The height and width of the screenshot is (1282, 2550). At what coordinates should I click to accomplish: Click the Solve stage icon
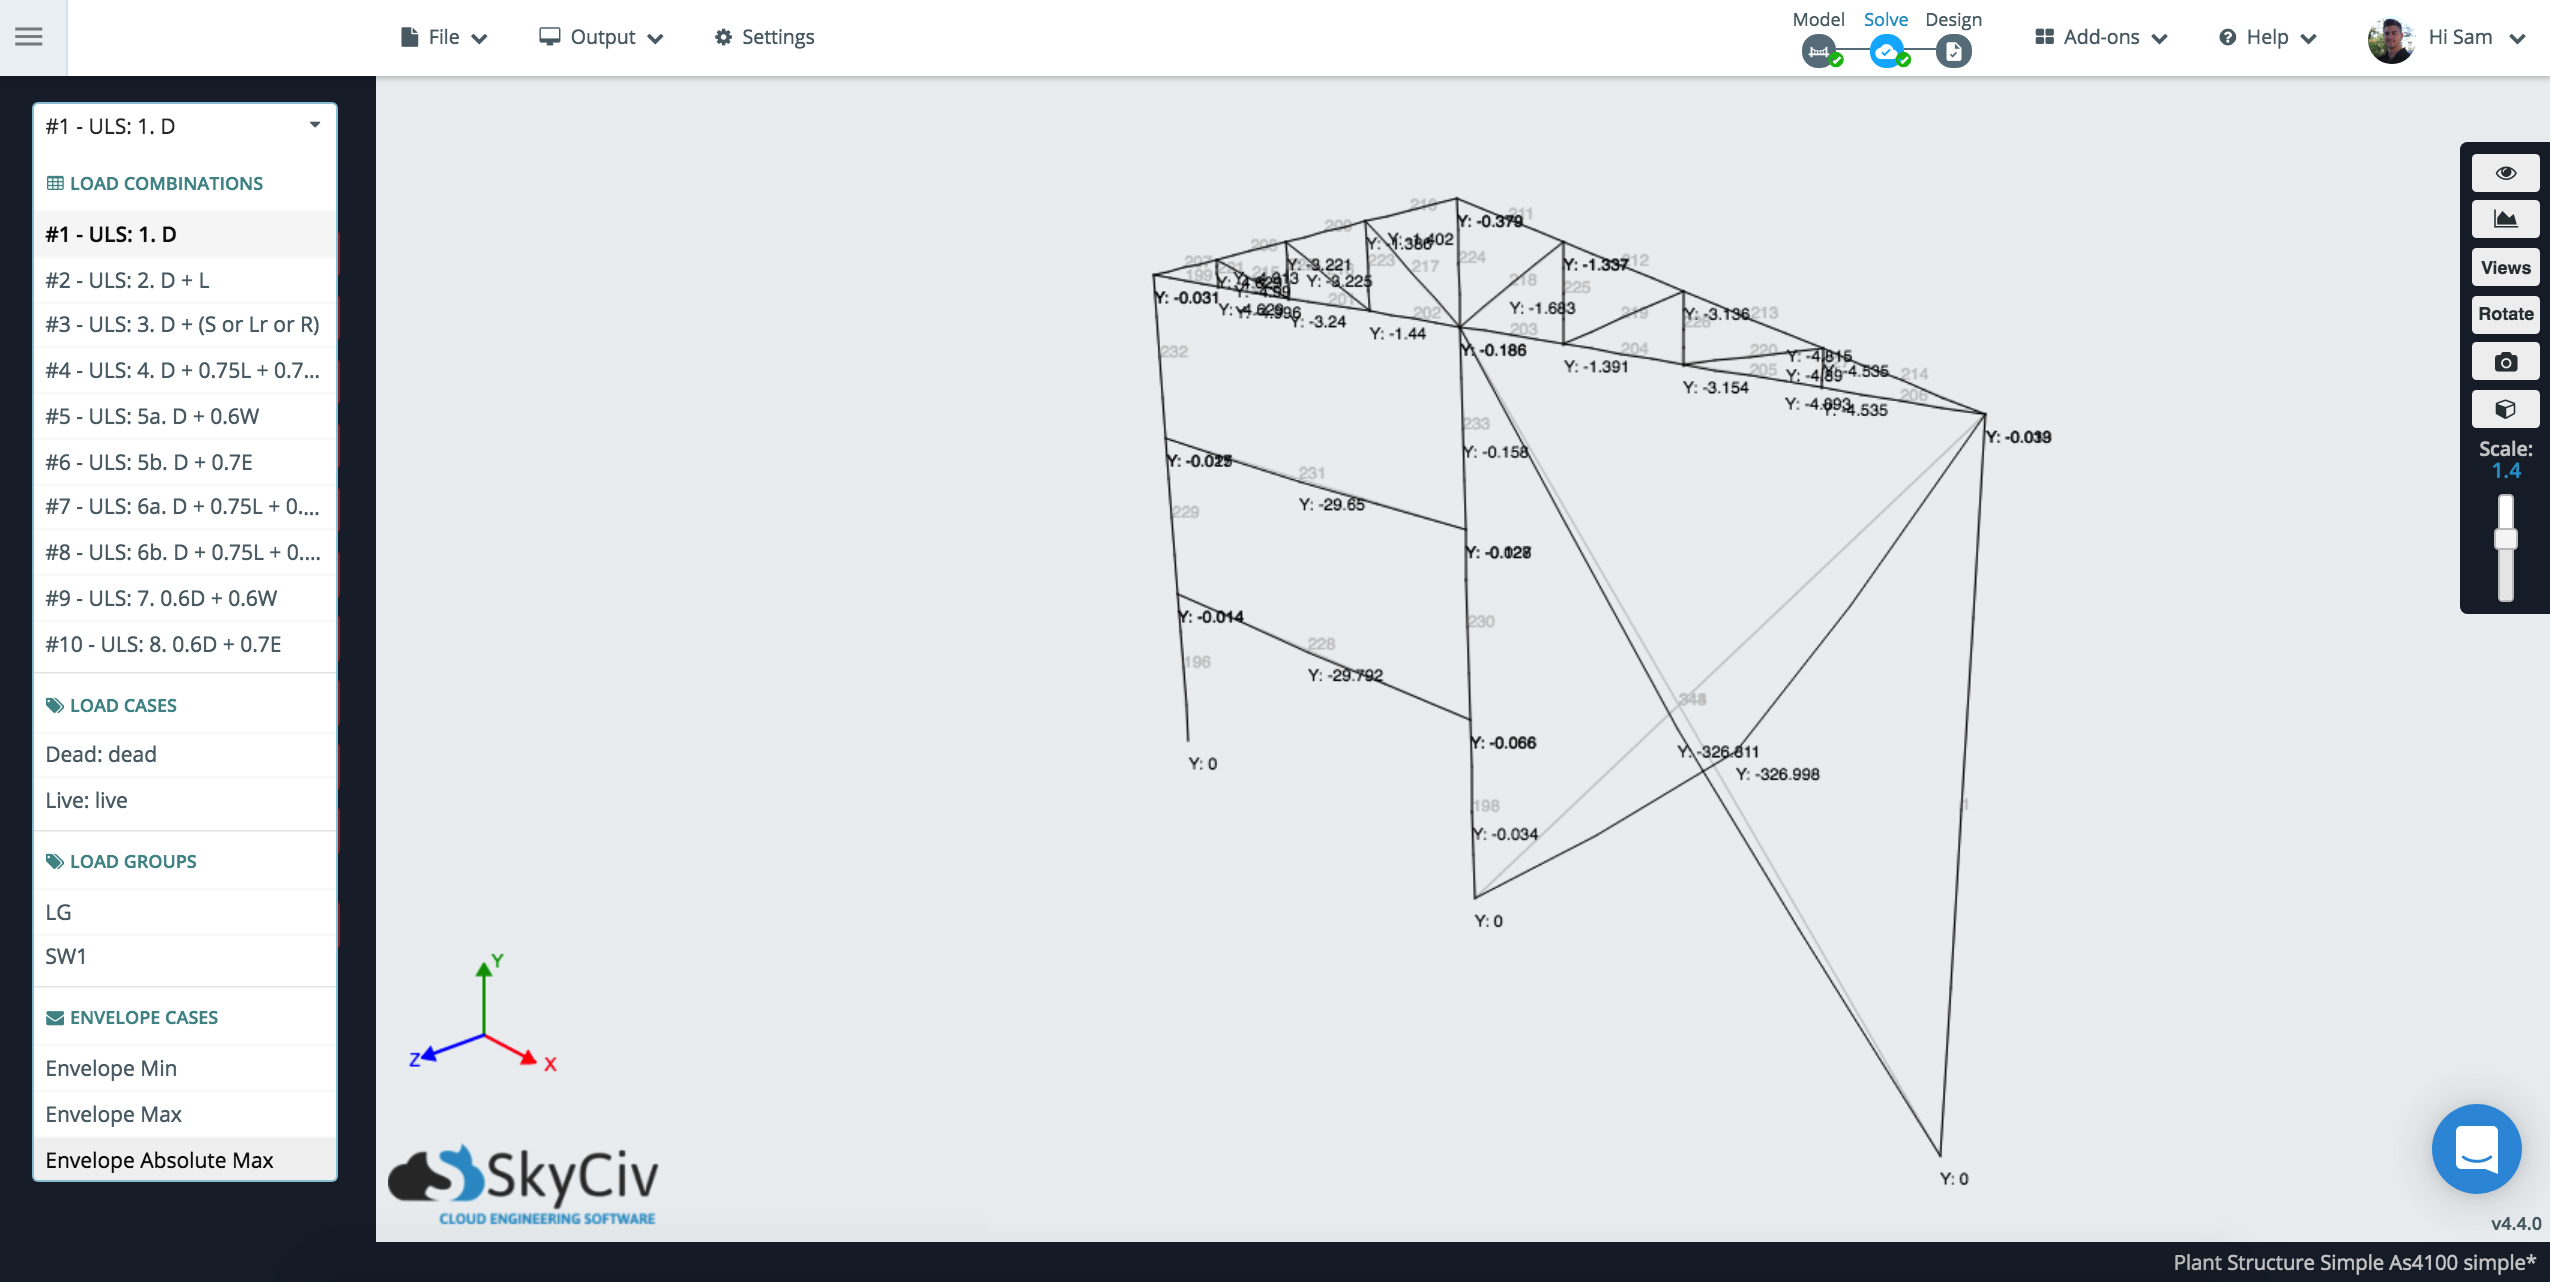[x=1885, y=51]
